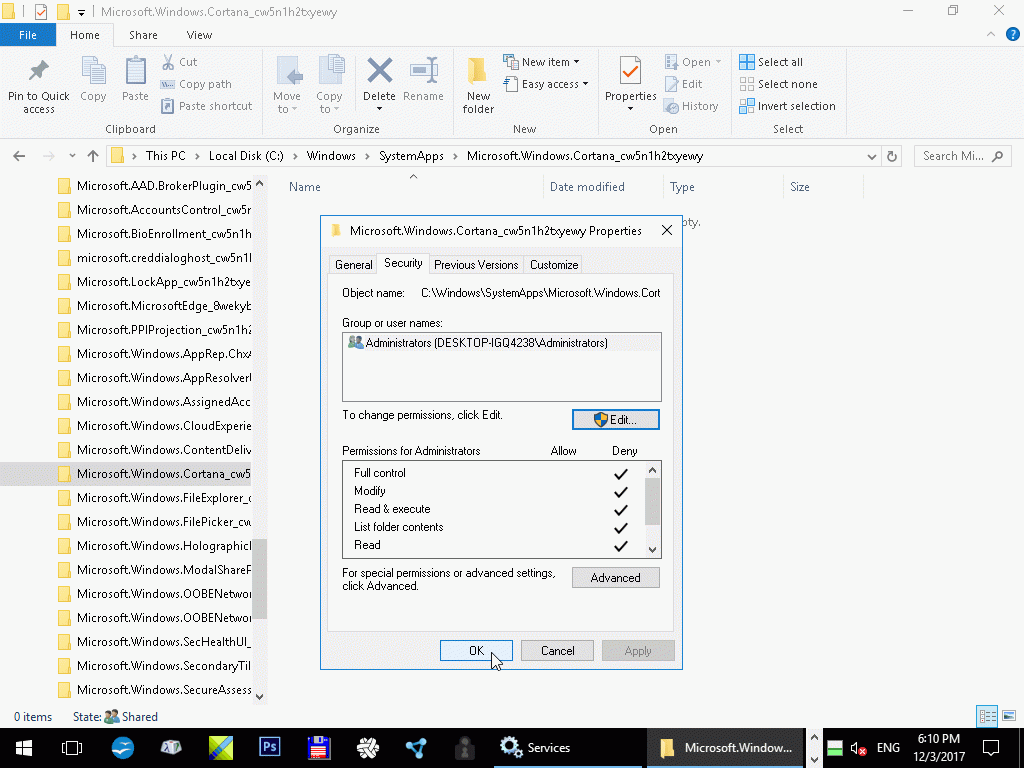Click History in the ribbon
The image size is (1024, 768).
[x=691, y=106]
